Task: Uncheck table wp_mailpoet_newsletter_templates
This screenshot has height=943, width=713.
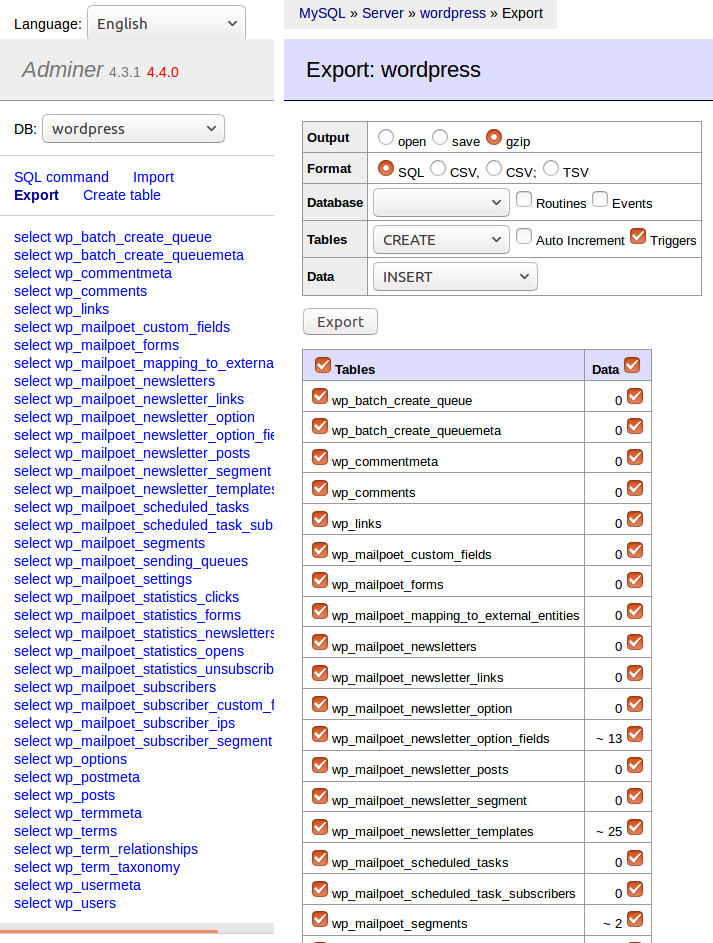Action: pyautogui.click(x=320, y=828)
